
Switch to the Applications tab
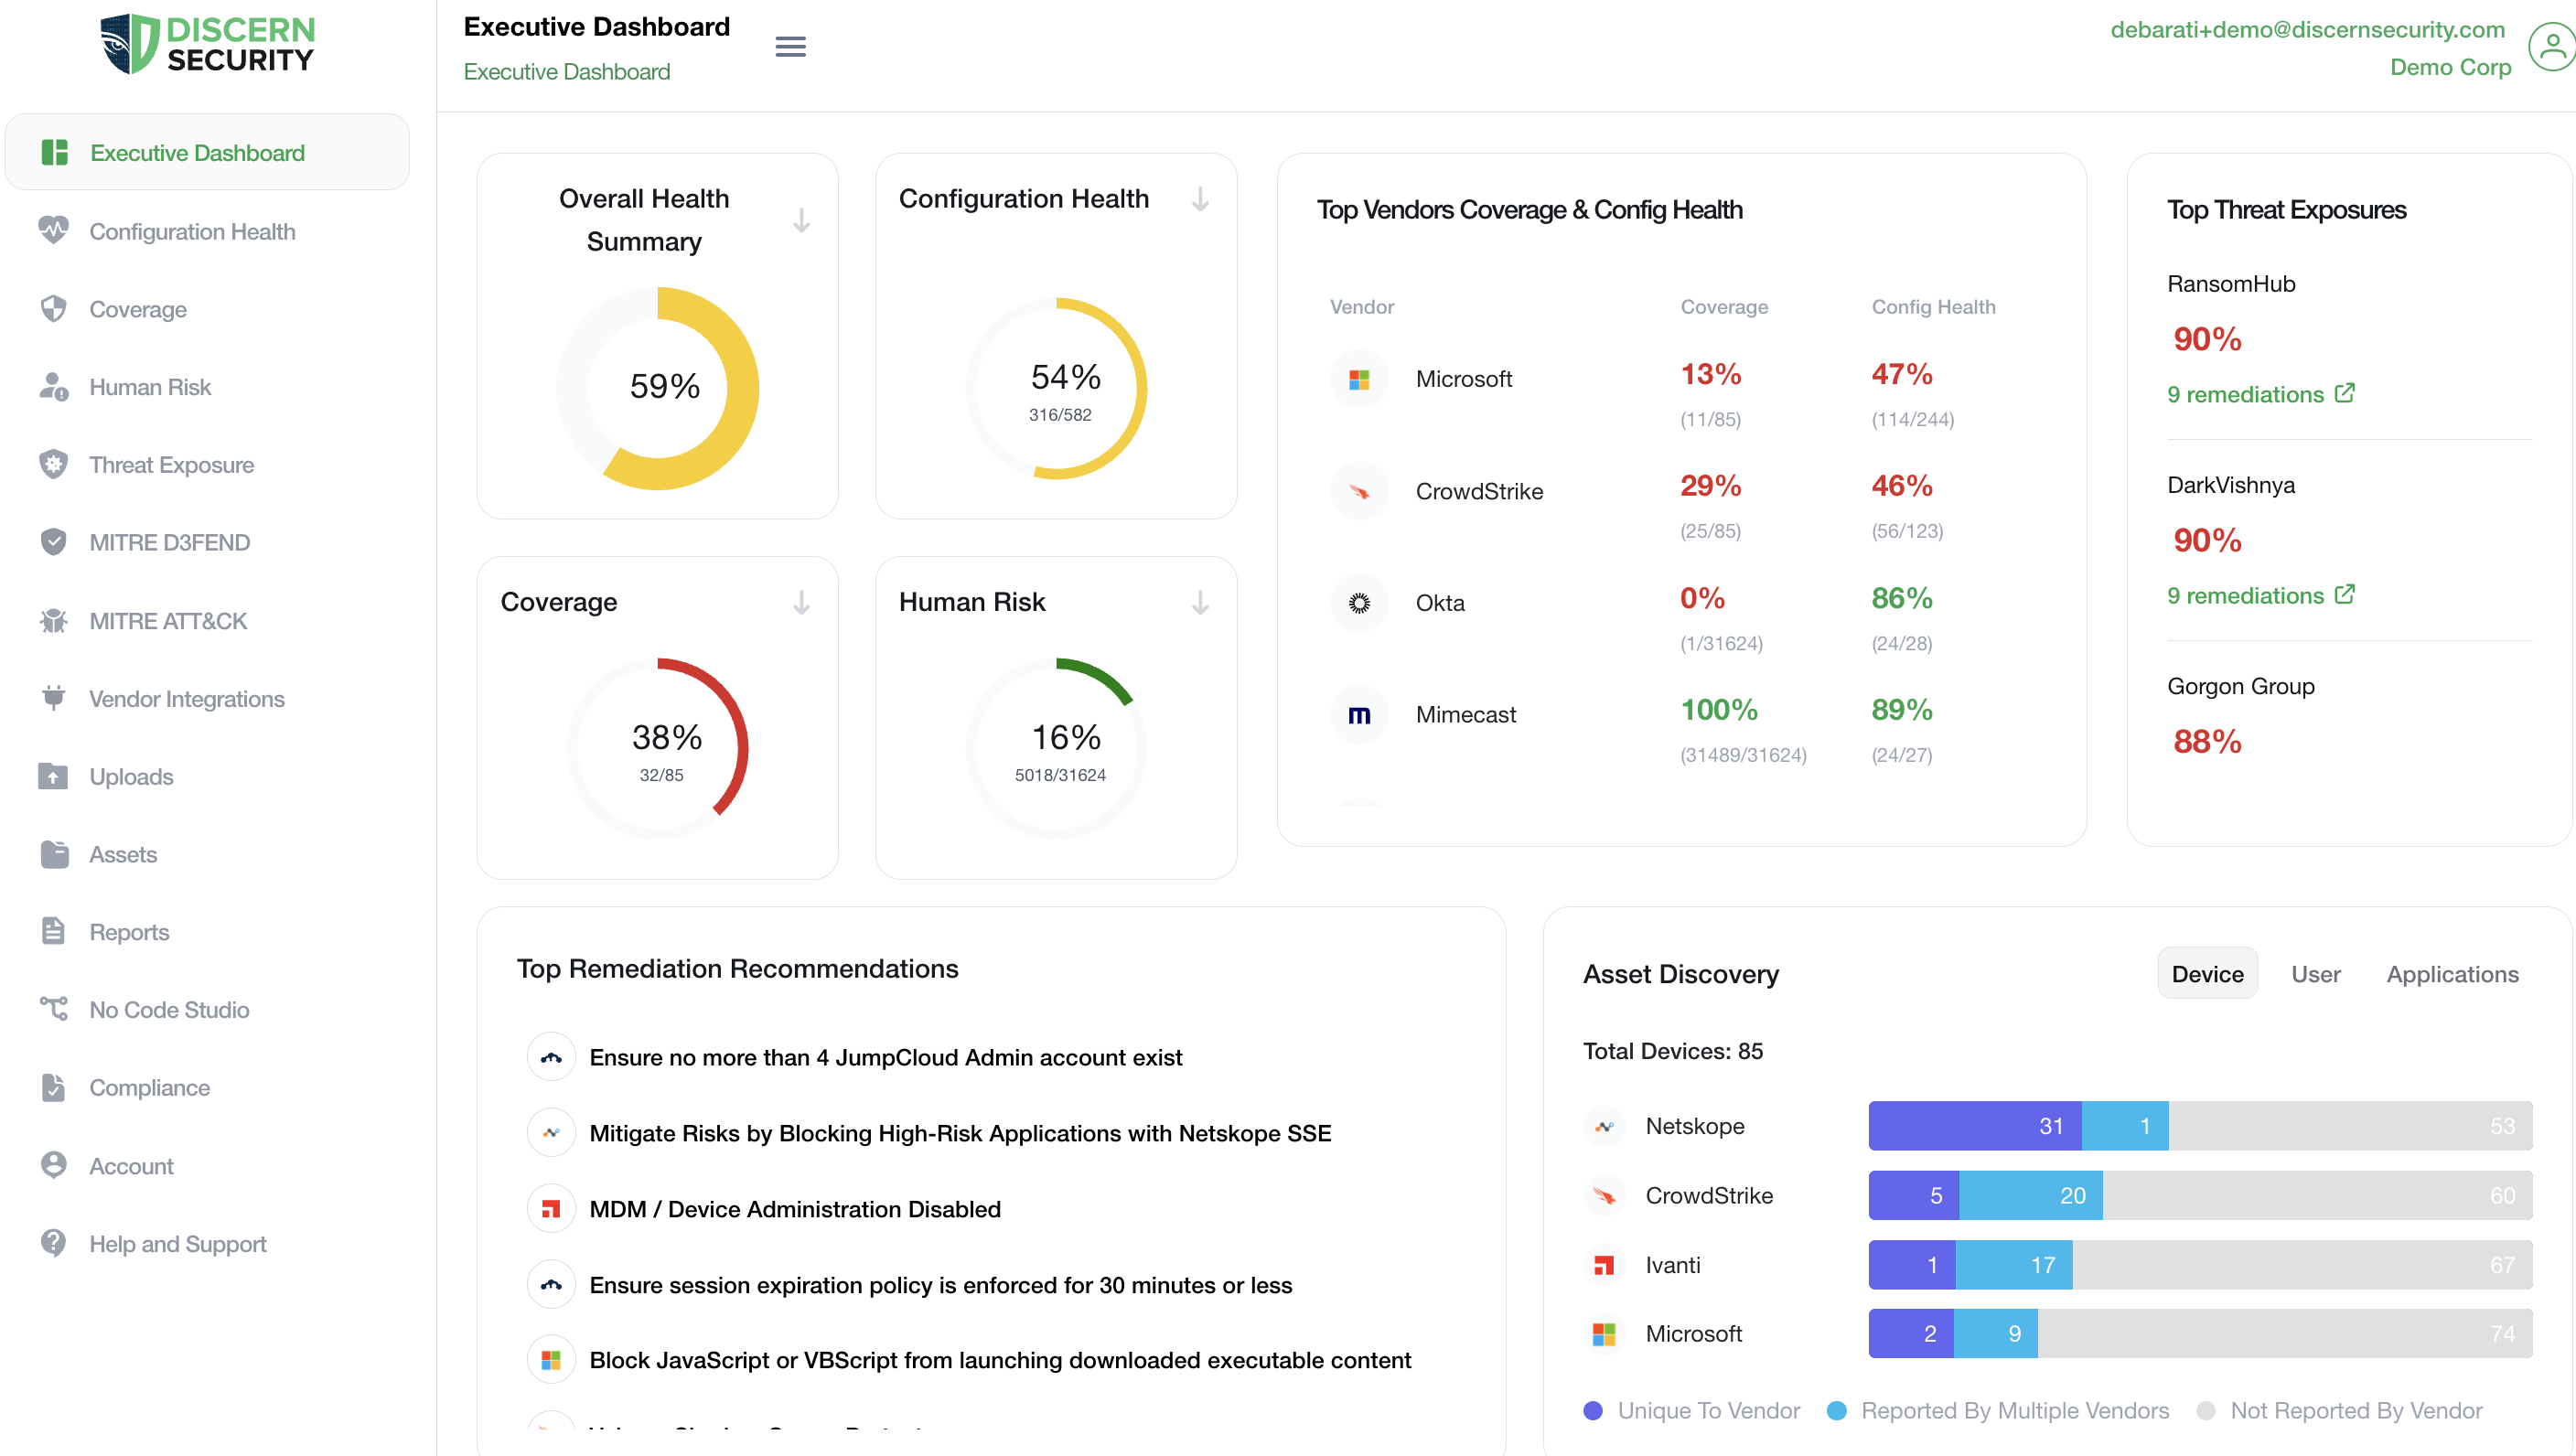2452,974
